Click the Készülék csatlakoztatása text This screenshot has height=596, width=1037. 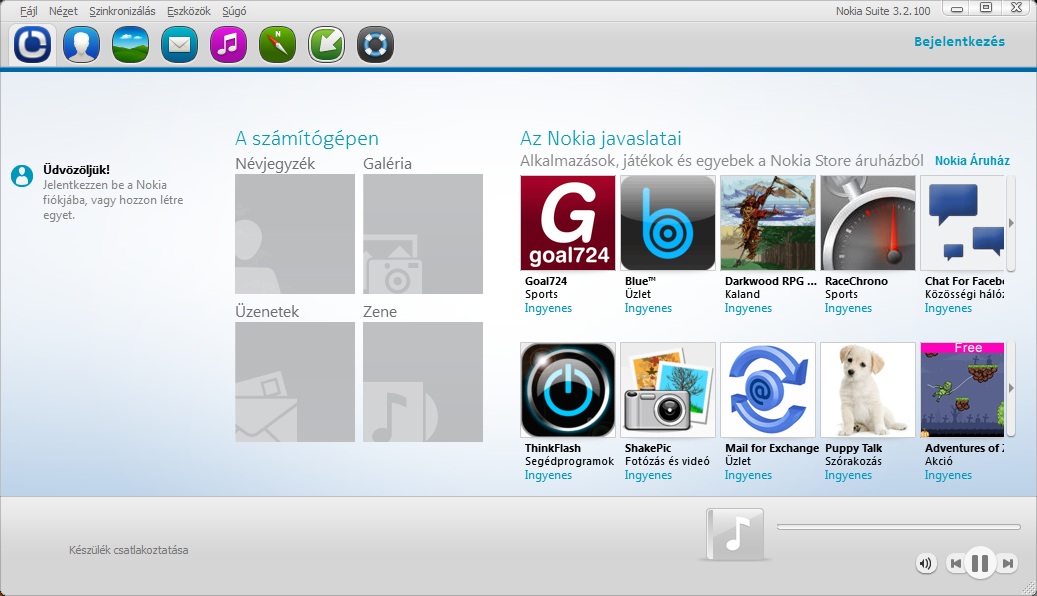(x=128, y=550)
